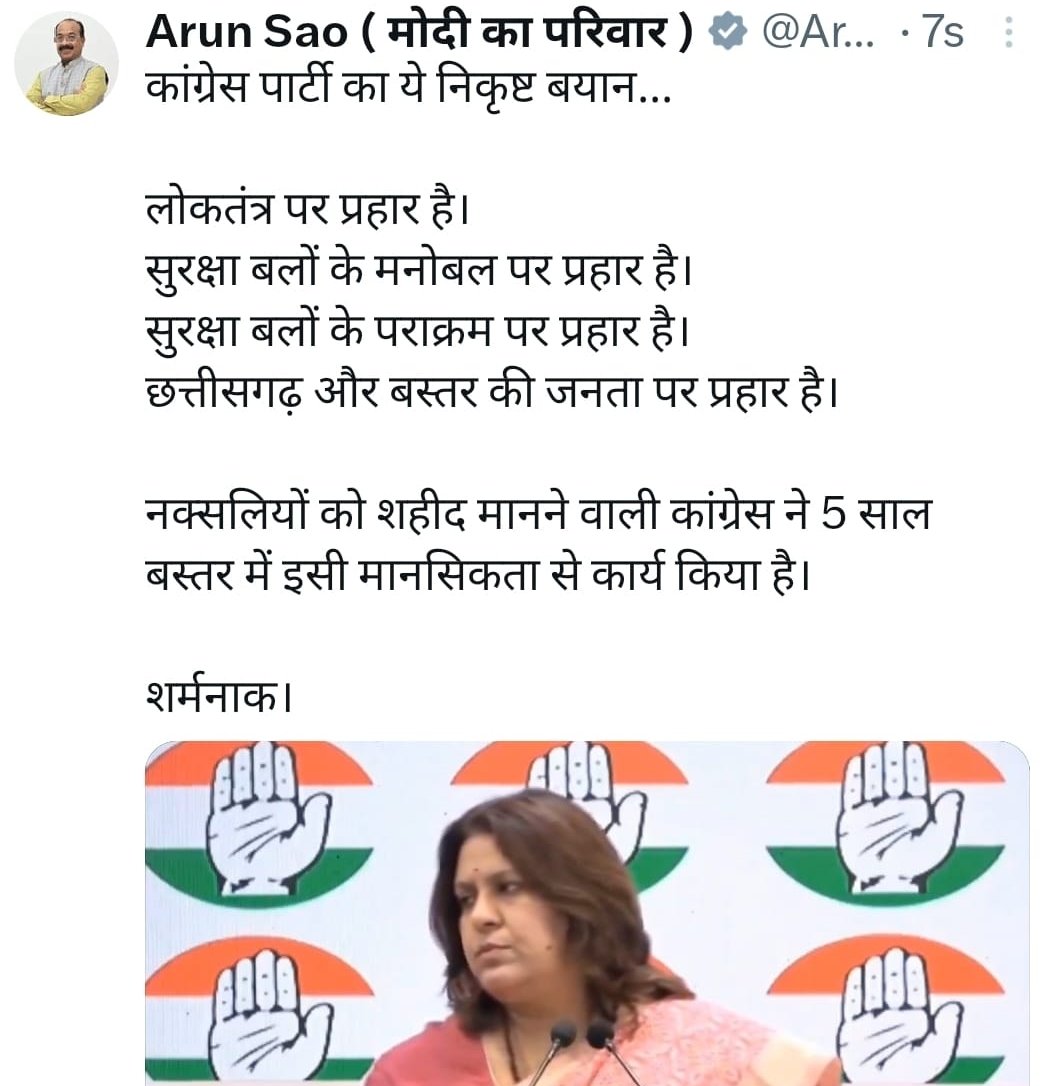Viewport: 1053px width, 1086px height.
Task: Click the truncated @Ar... handle
Action: 818,32
